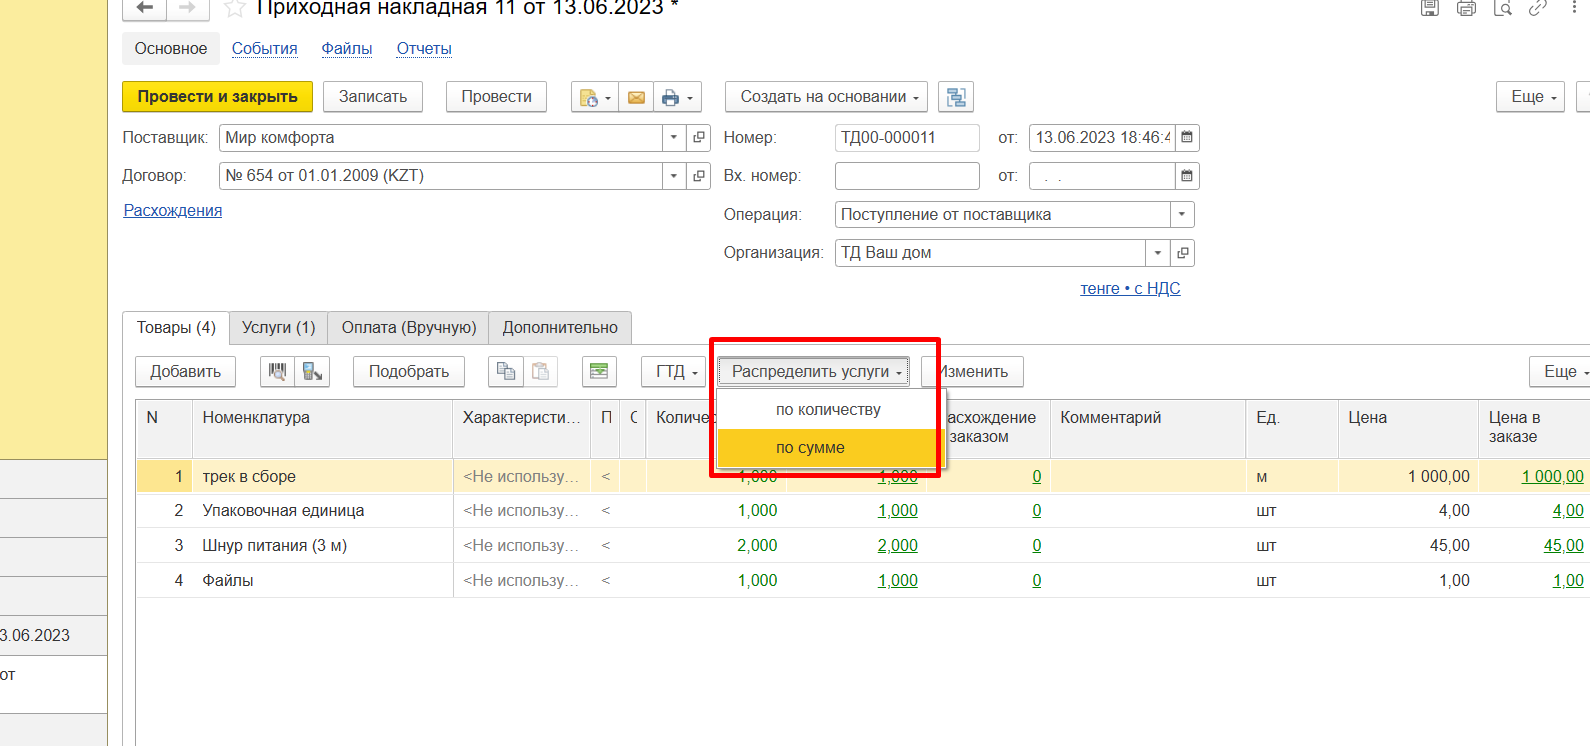The width and height of the screenshot is (1590, 746).
Task: Open the Поставщик field link icon
Action: pos(699,138)
